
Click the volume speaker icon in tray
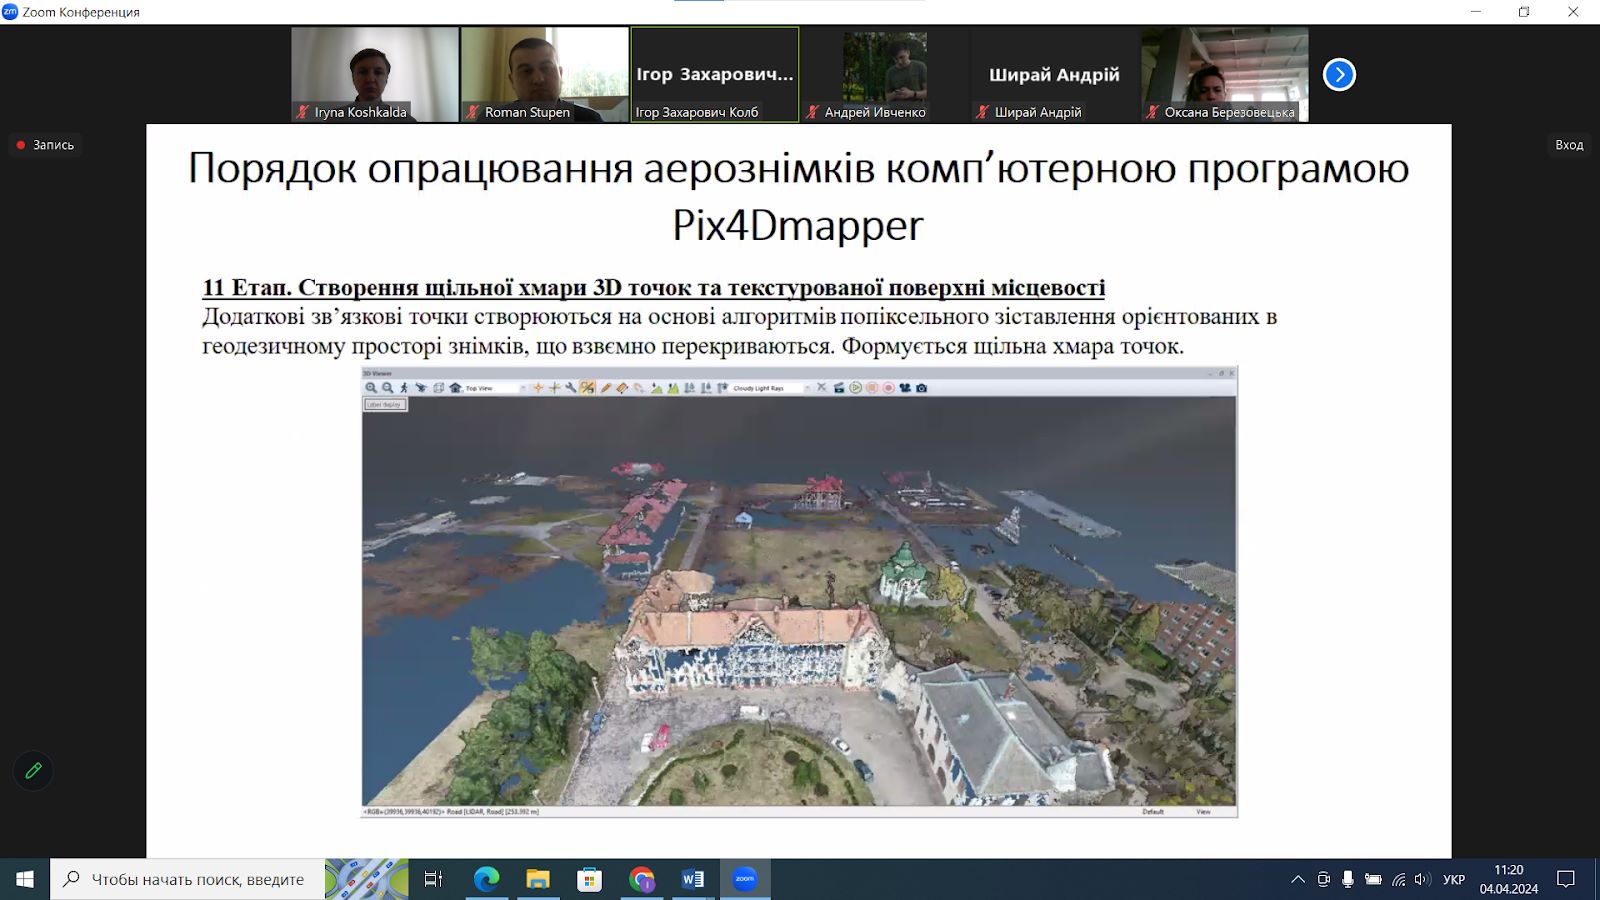[1422, 879]
